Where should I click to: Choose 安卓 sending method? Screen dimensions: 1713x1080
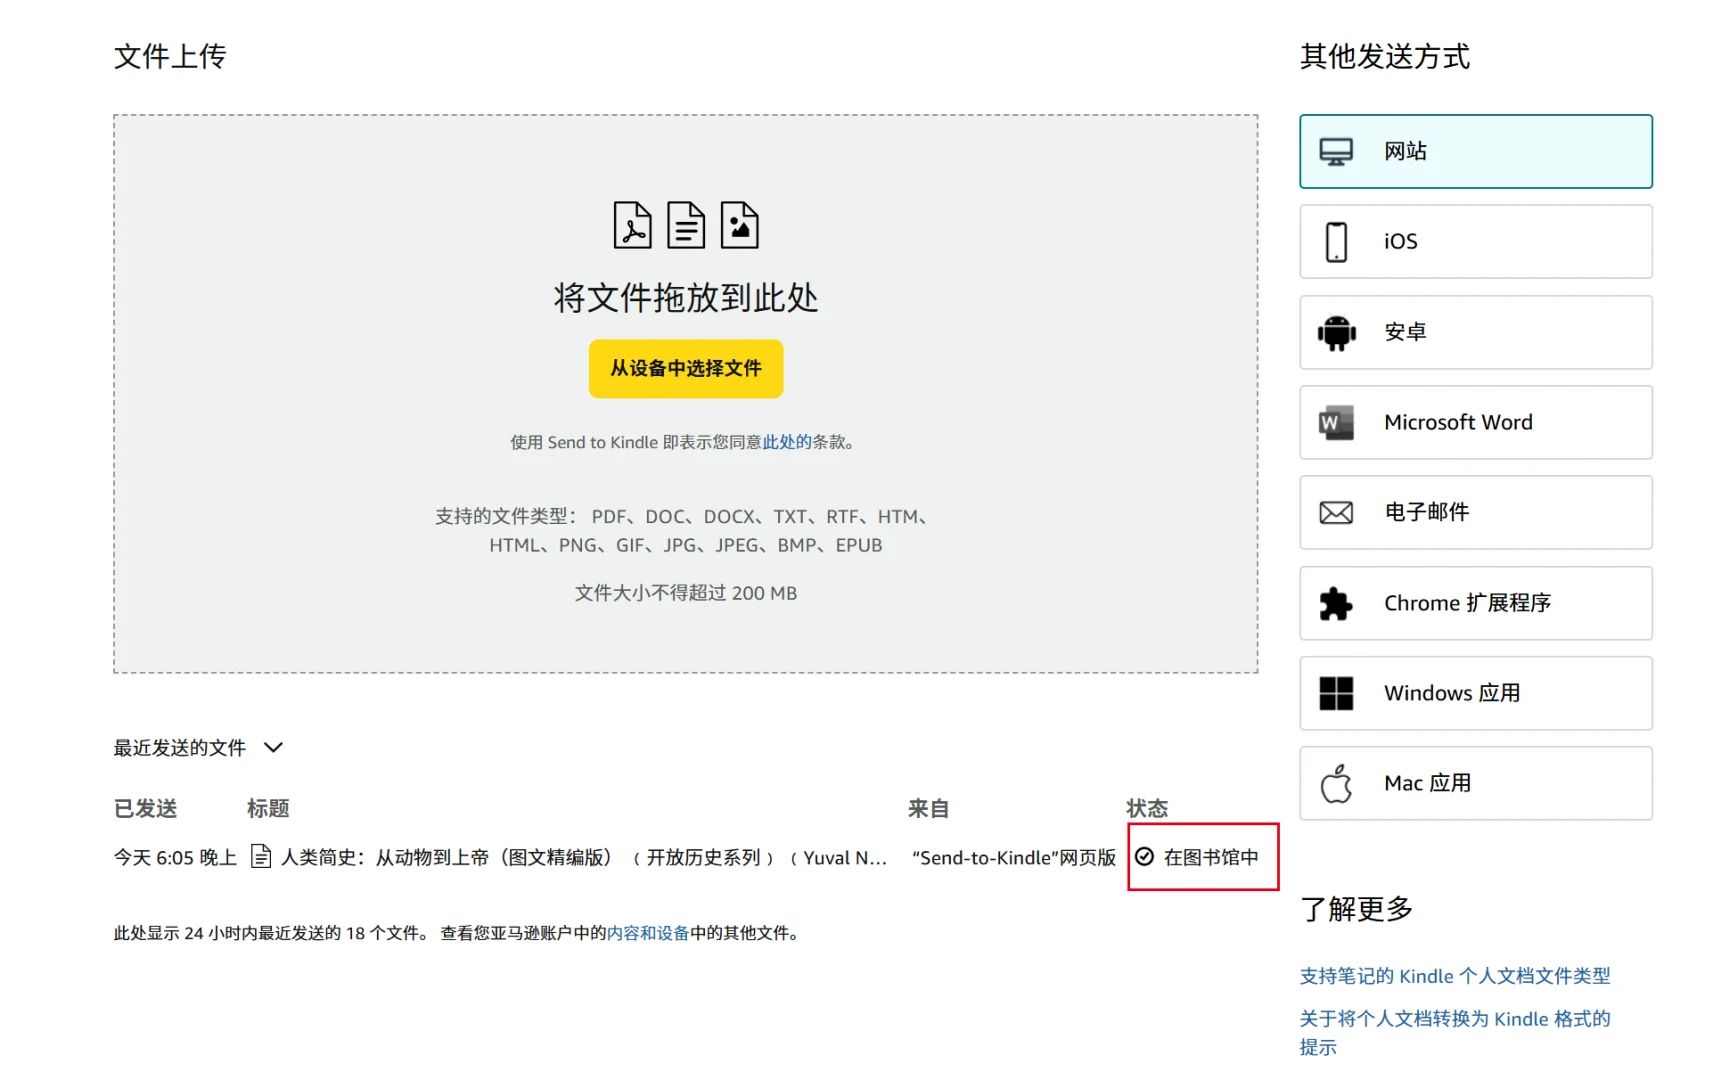pos(1475,332)
